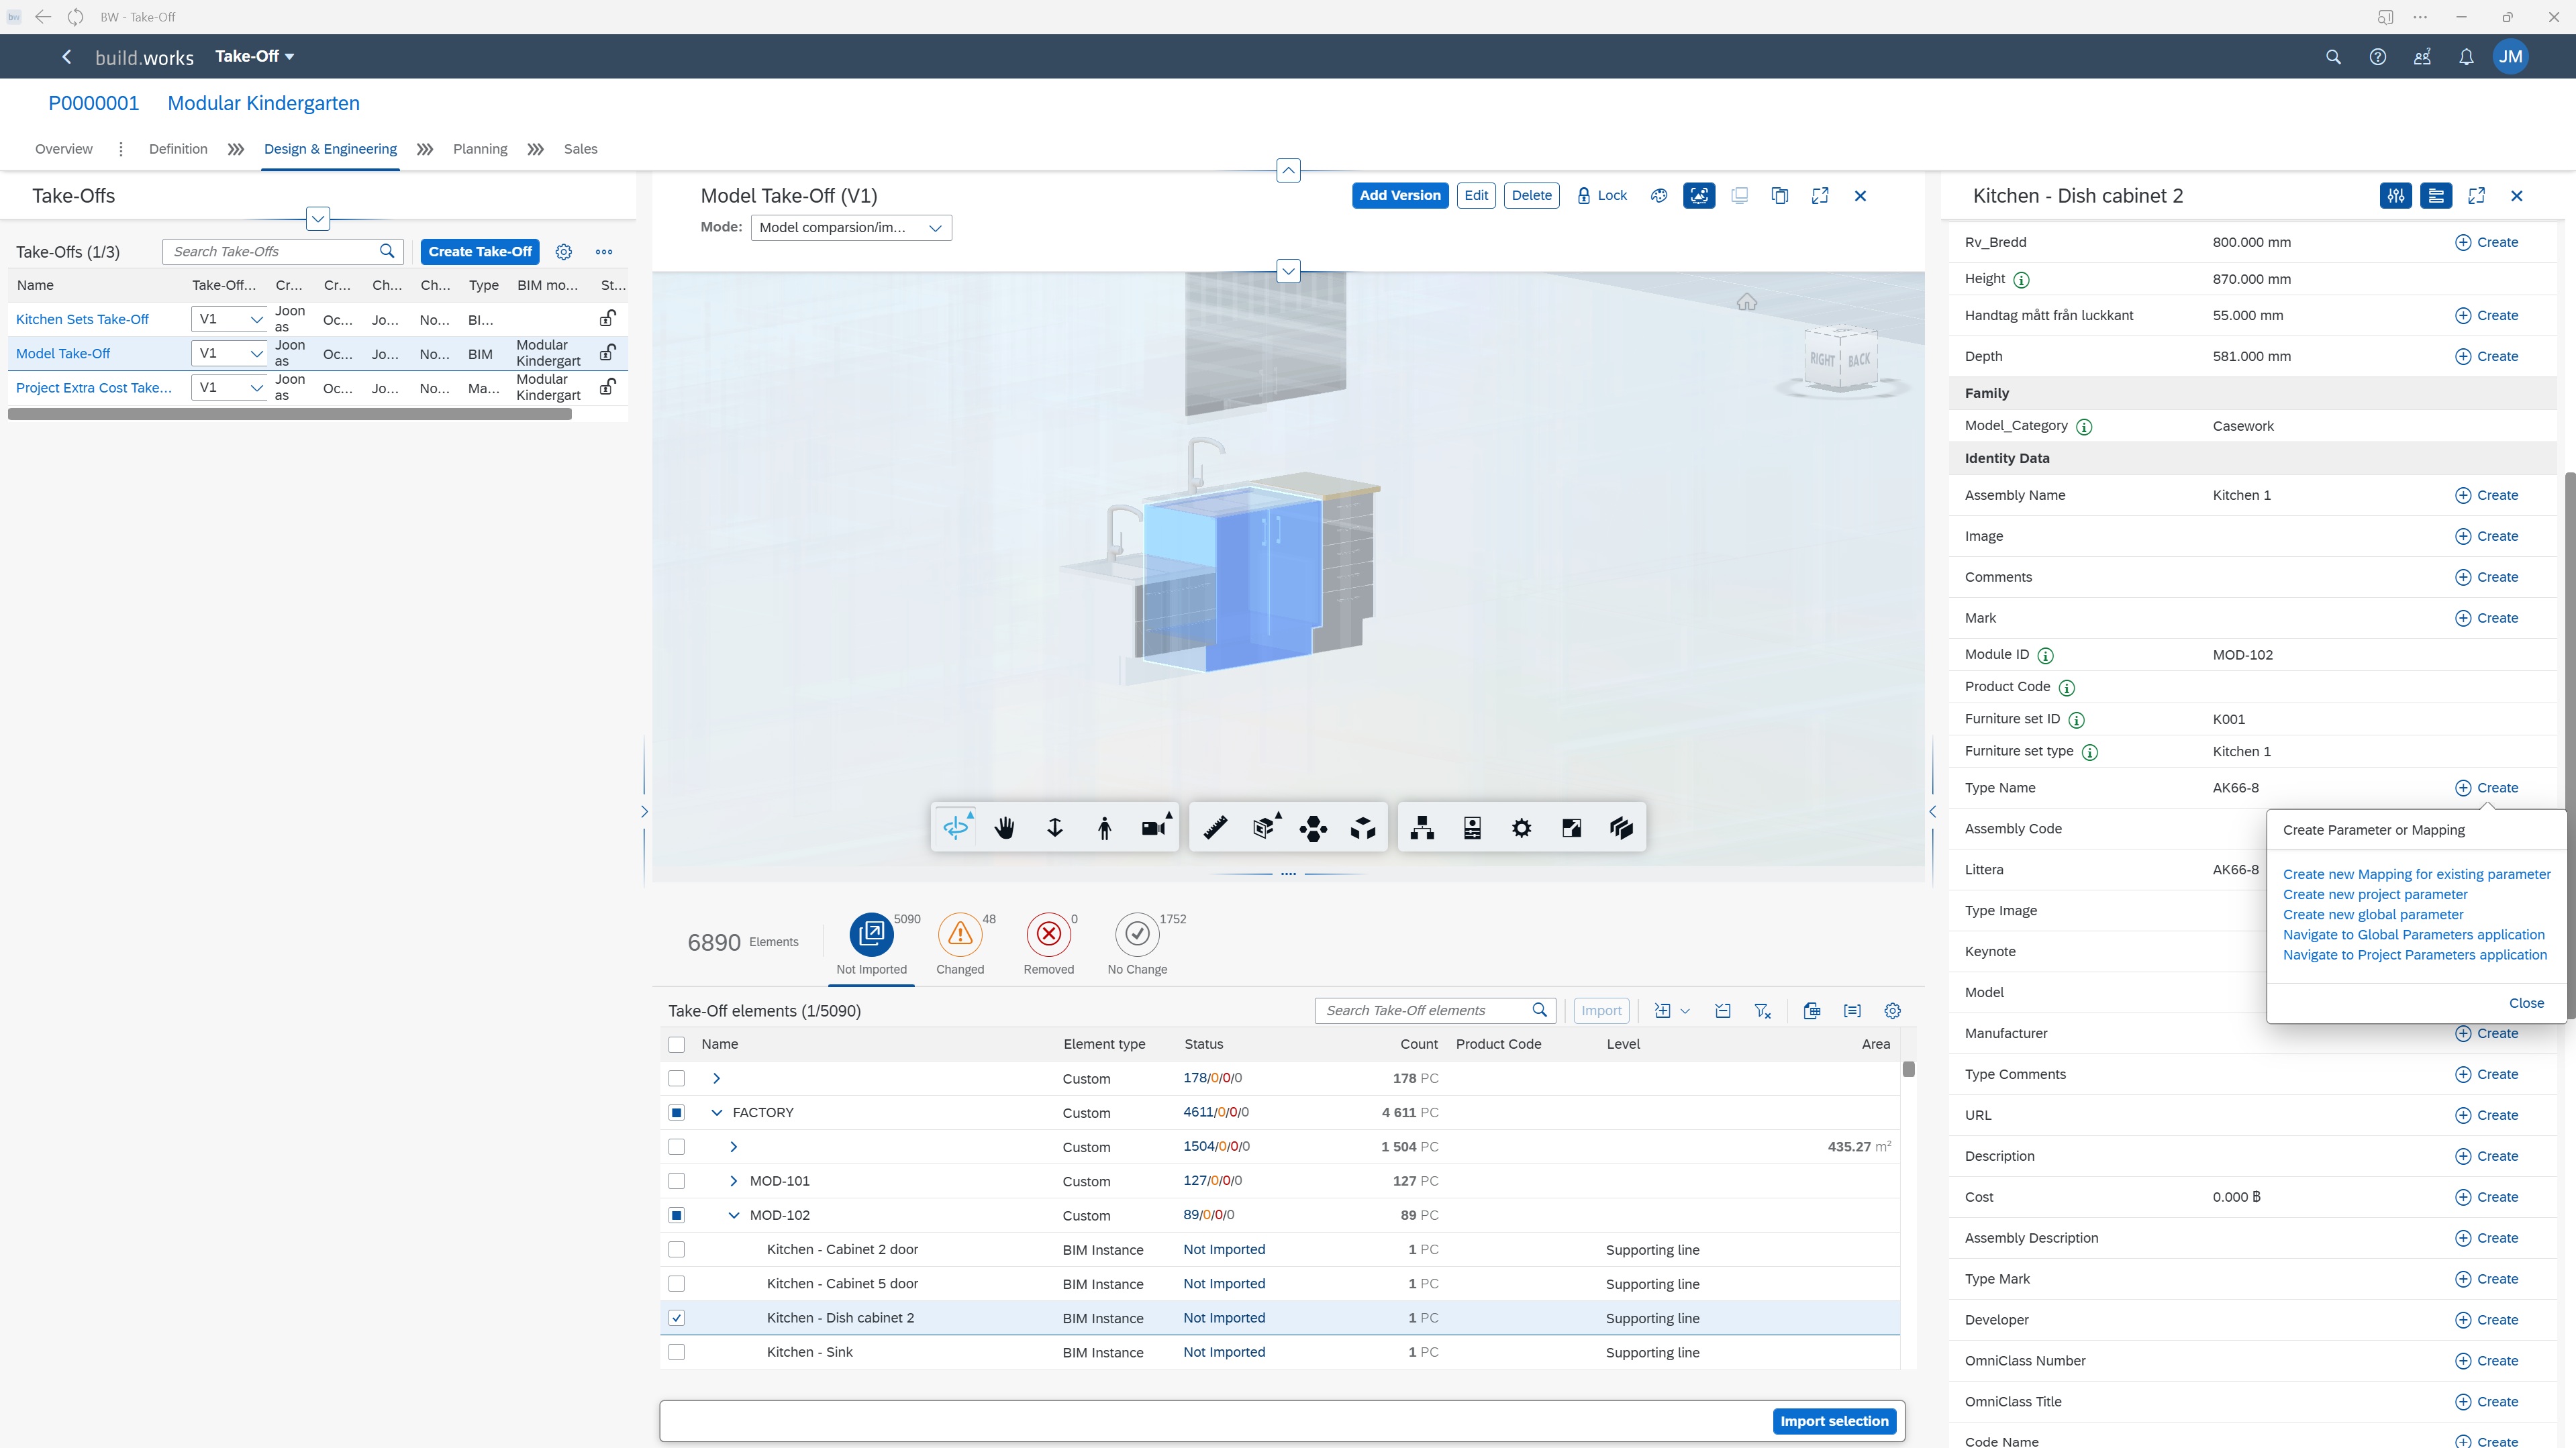Expand the MOD-101 tree node

point(733,1181)
